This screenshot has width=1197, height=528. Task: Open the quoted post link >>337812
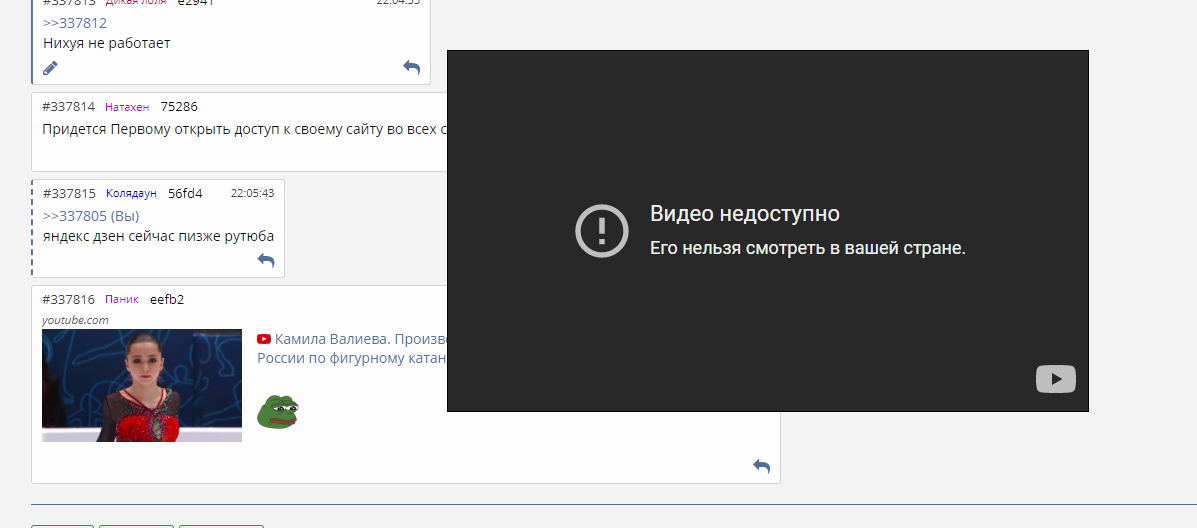coord(75,23)
